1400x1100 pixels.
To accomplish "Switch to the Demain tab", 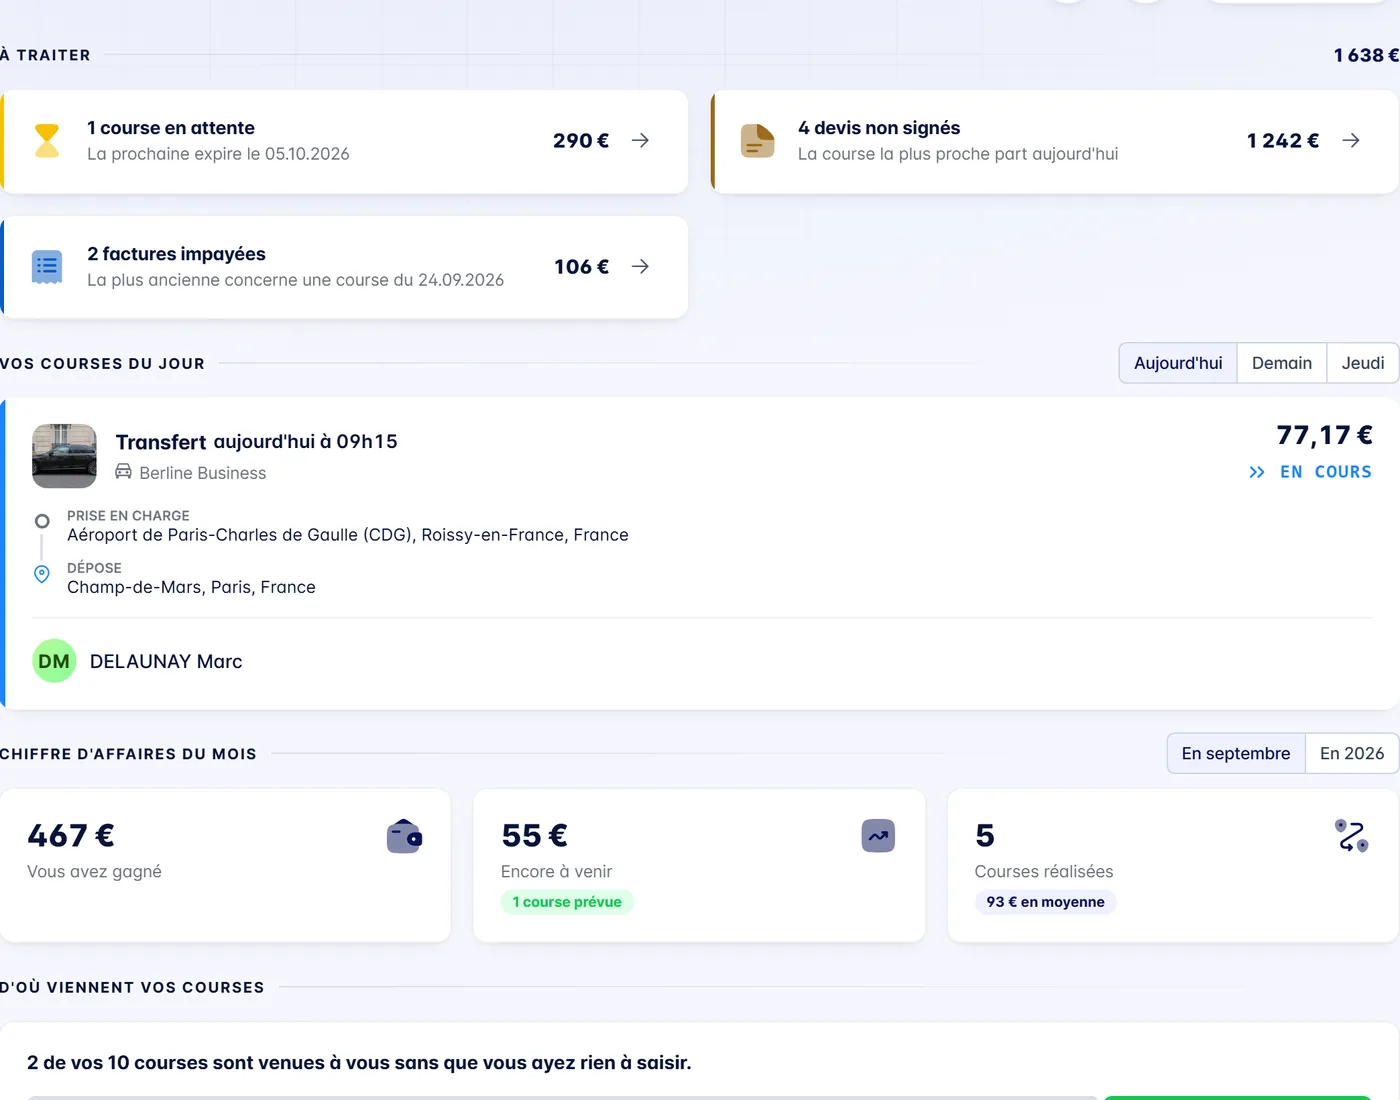I will coord(1282,363).
